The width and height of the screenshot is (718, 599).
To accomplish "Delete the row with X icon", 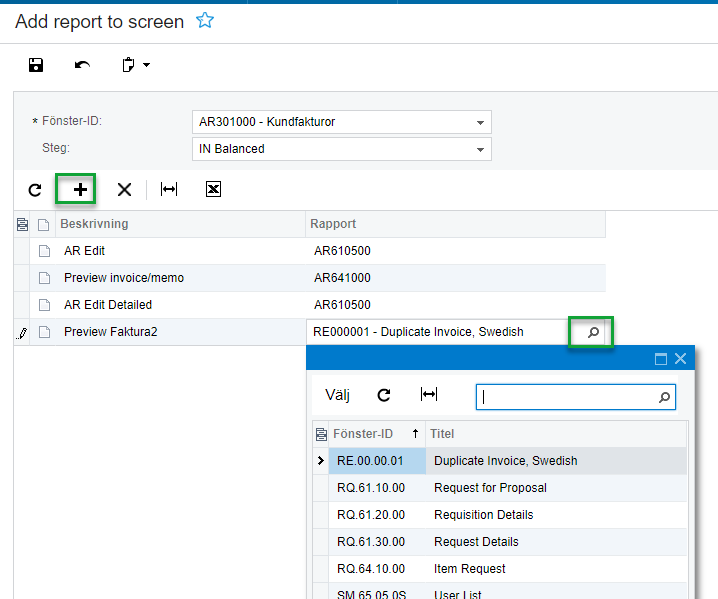I will 124,189.
